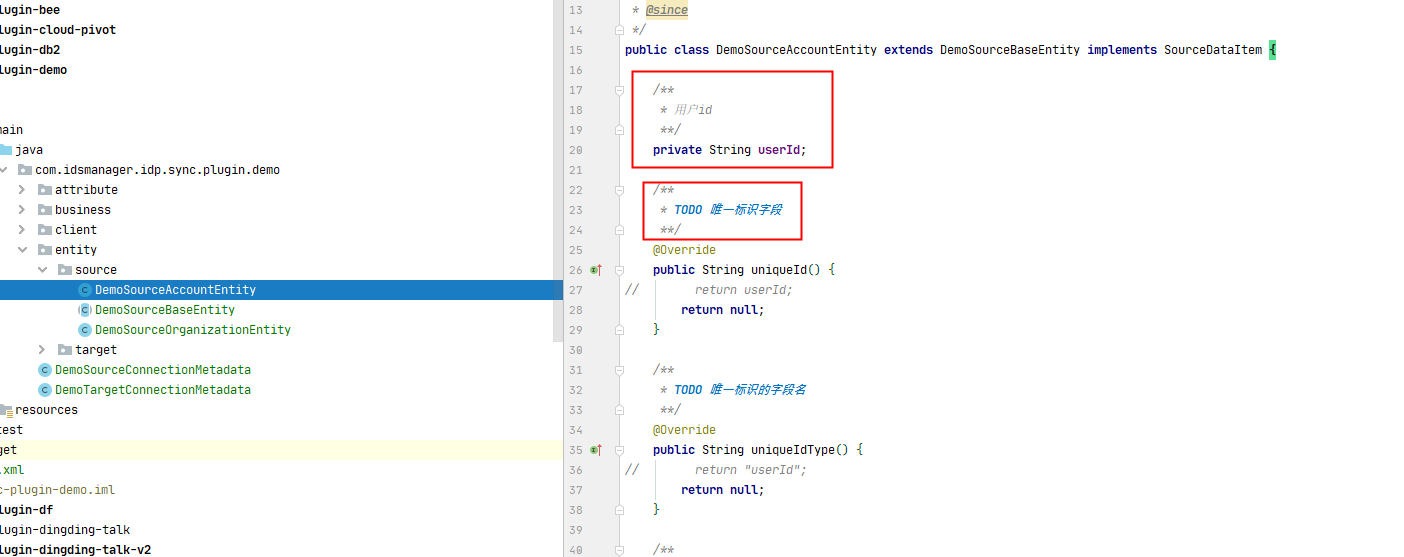Select plugin-dingding-talk module in tree
1404x557 pixels.
(x=64, y=530)
